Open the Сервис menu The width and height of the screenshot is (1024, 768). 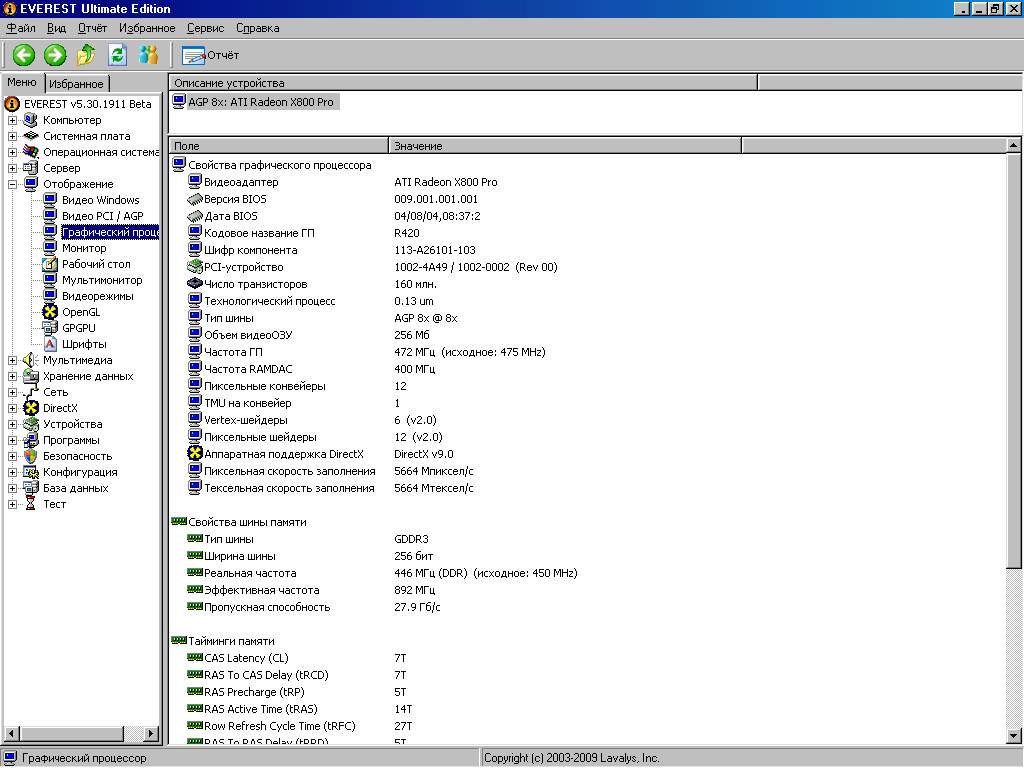(205, 28)
